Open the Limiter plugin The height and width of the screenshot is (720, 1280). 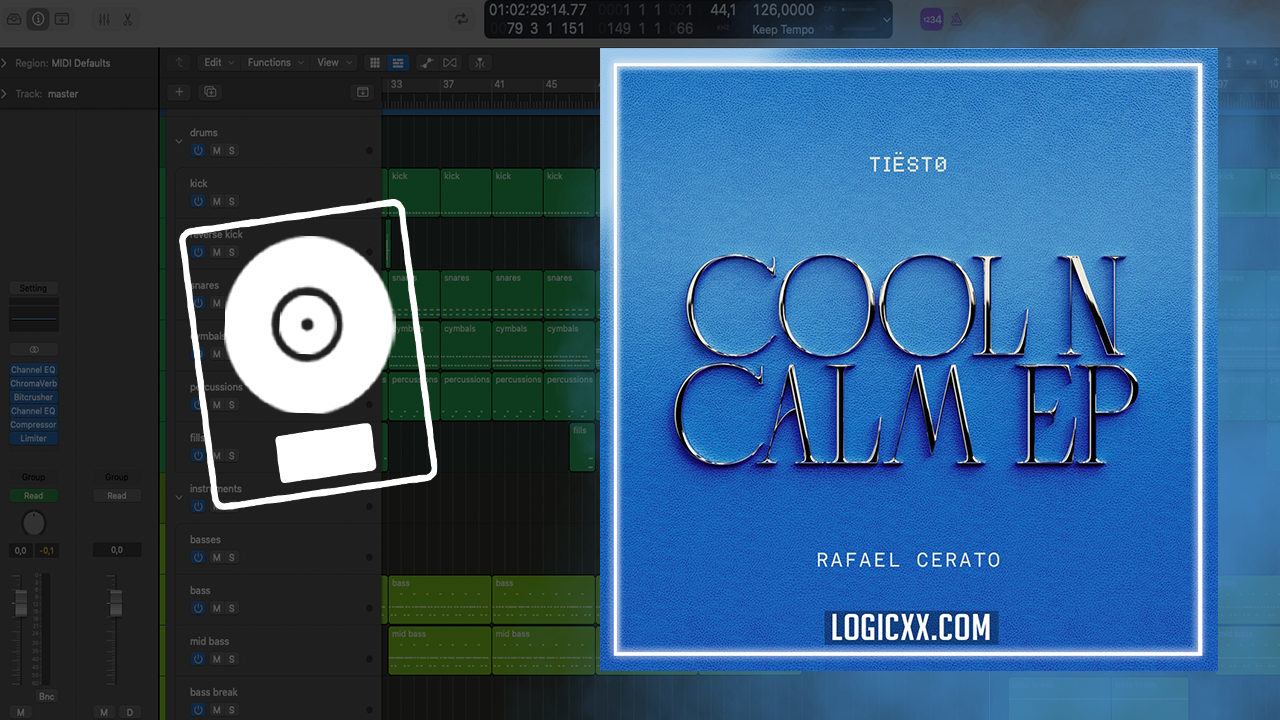[34, 438]
